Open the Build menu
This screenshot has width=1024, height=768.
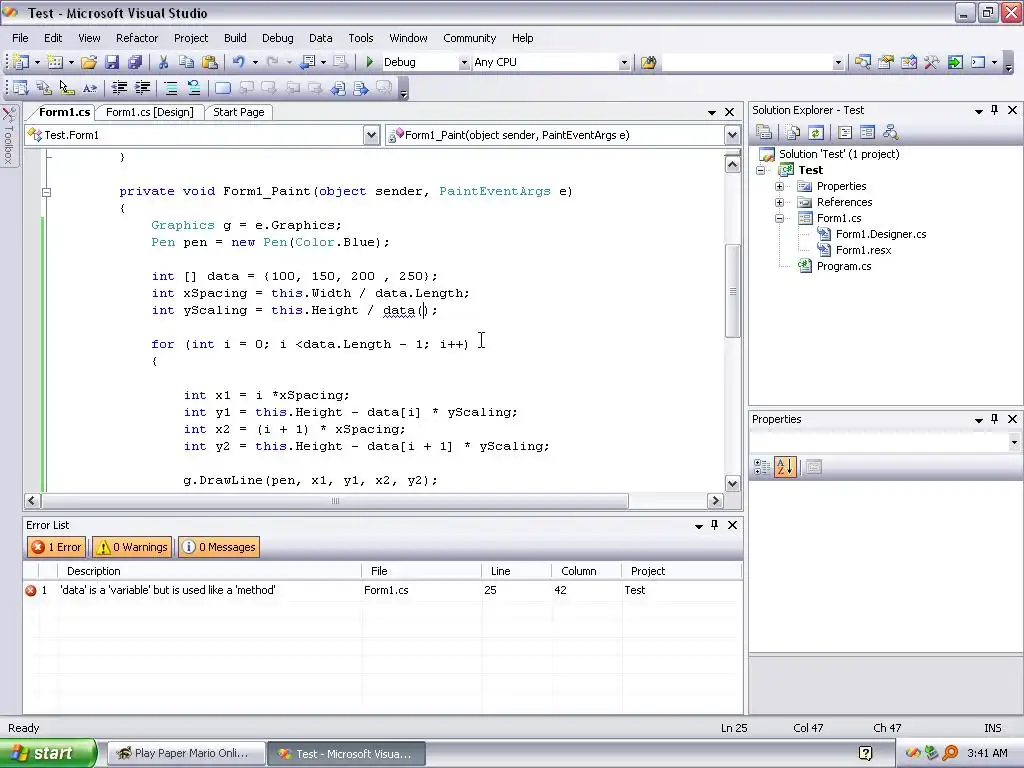point(235,38)
